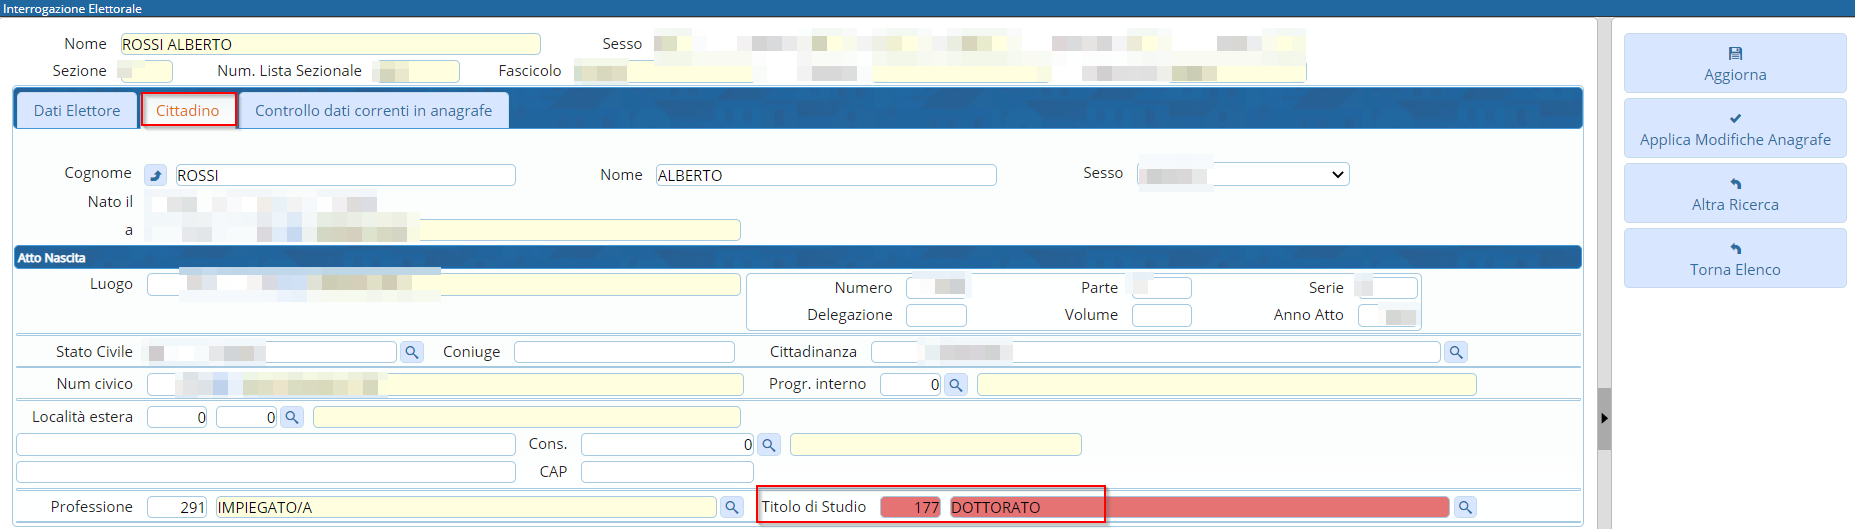1855x529 pixels.
Task: Open Stato Civile lookup magnifier
Action: click(411, 352)
